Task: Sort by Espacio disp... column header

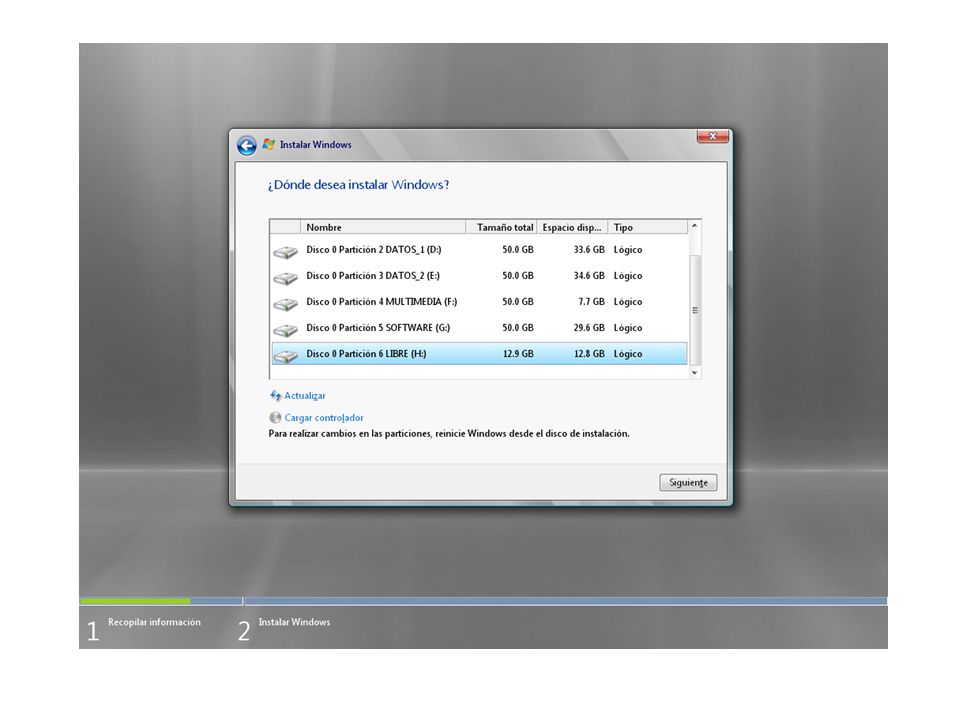Action: 572,227
